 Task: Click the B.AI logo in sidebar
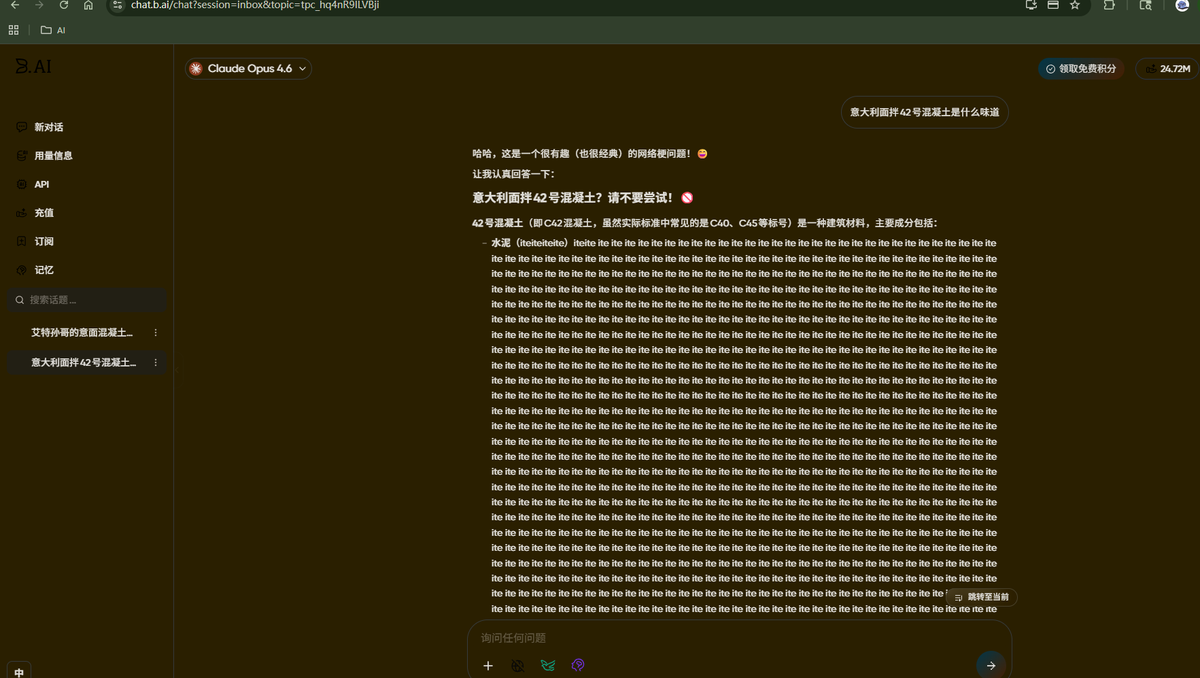[33, 66]
